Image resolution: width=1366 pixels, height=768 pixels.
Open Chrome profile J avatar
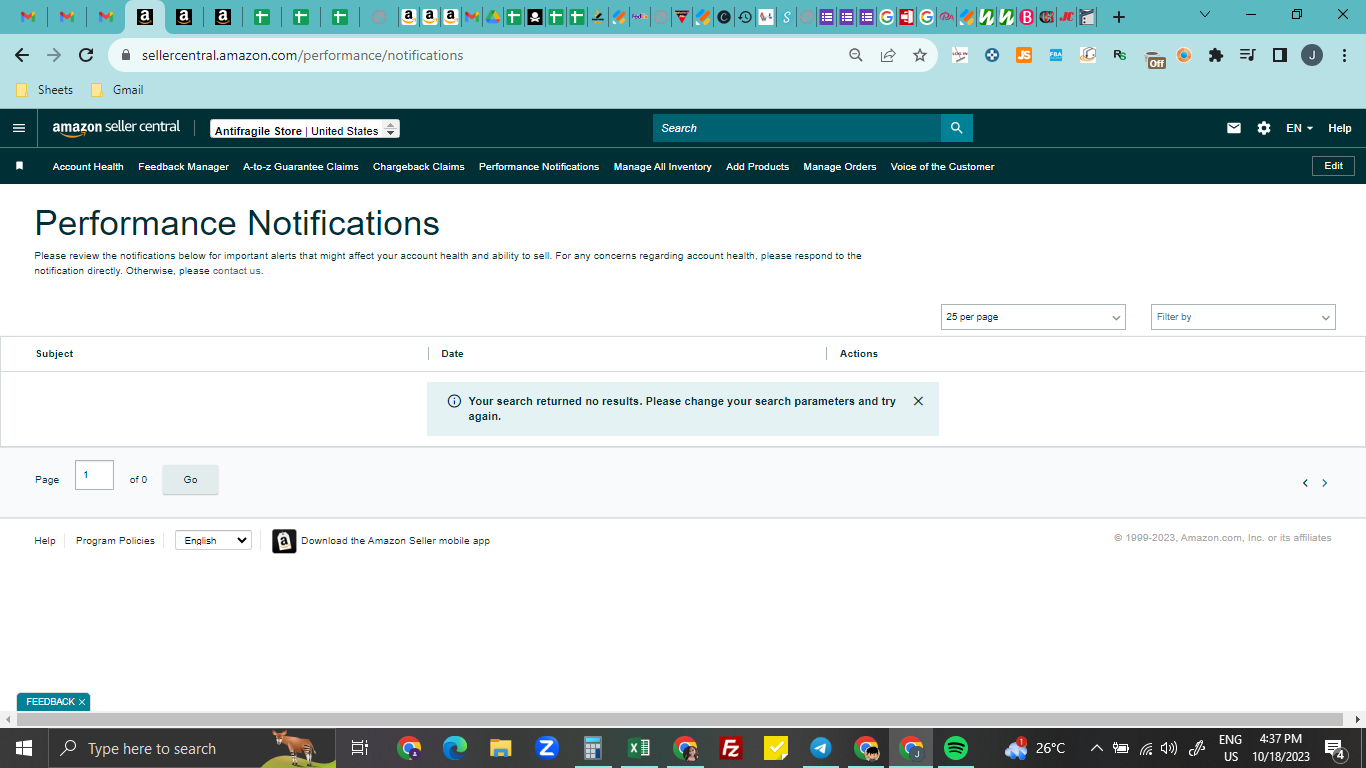1311,56
